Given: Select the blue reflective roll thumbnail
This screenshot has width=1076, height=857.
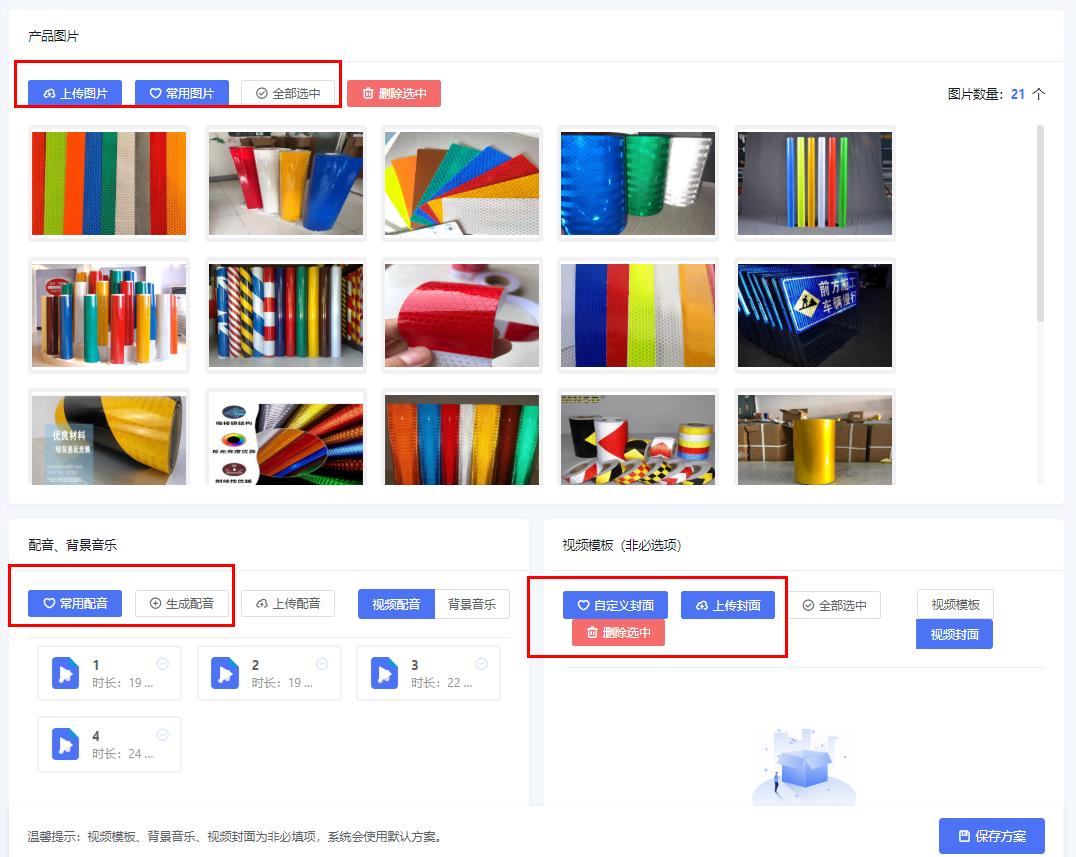Looking at the screenshot, I should click(637, 184).
